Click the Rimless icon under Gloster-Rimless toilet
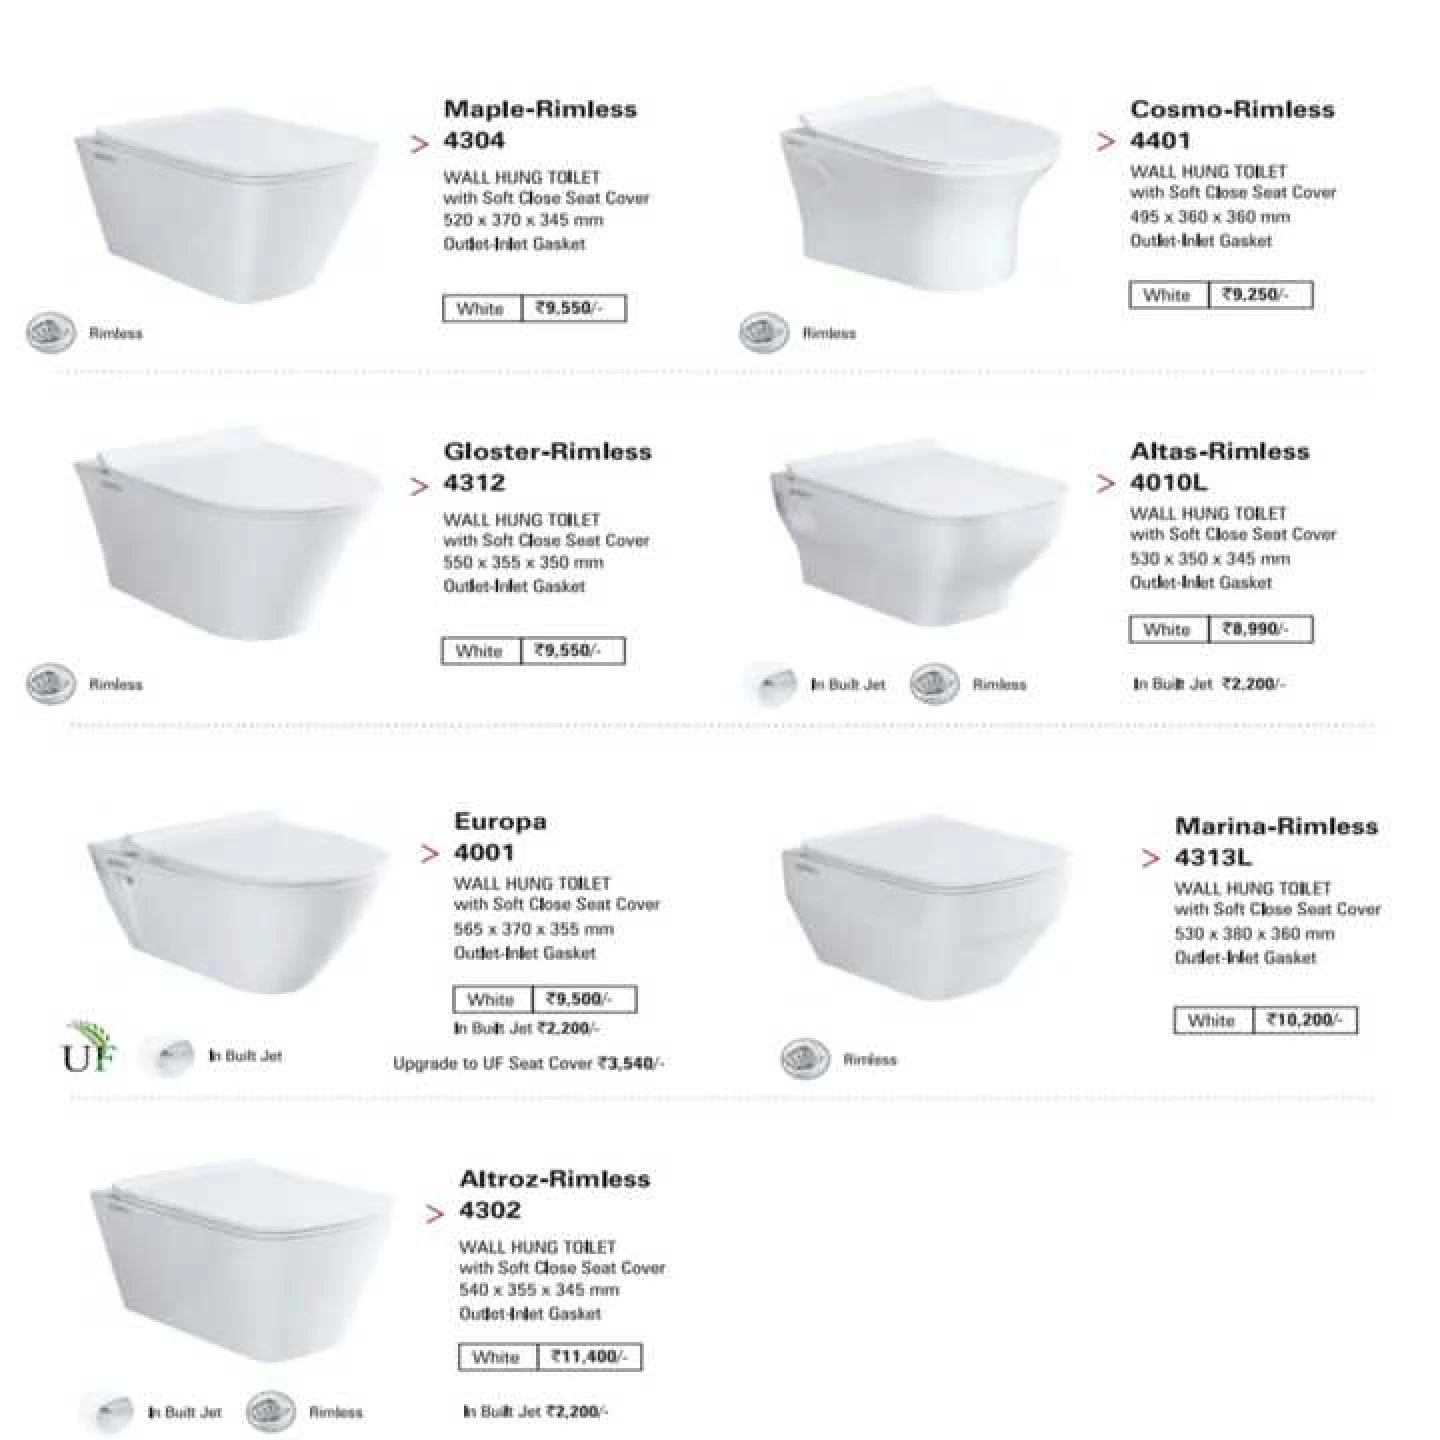Viewport: 1440px width, 1440px height. (51, 684)
